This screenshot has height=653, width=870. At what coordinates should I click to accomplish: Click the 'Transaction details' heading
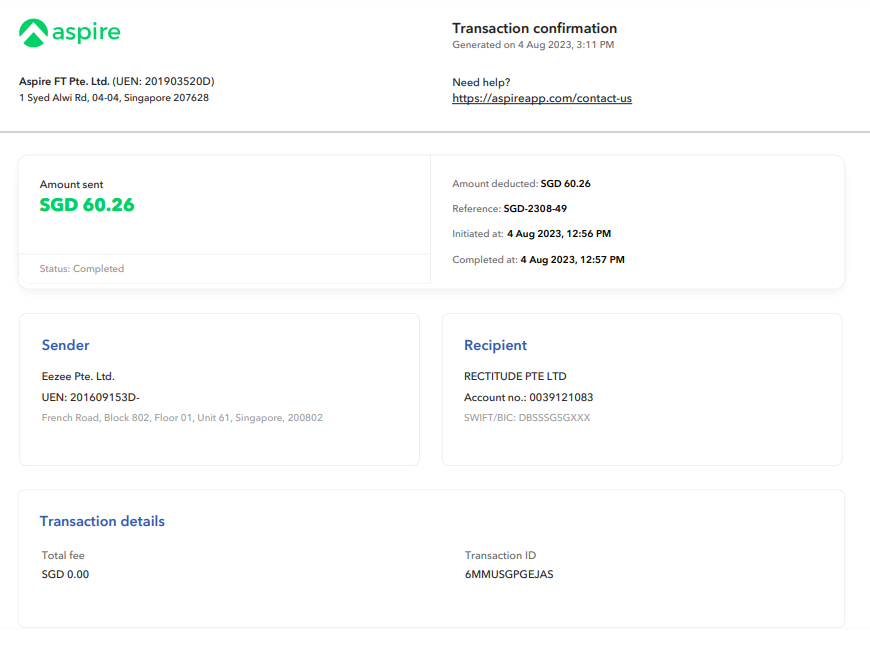click(x=102, y=522)
